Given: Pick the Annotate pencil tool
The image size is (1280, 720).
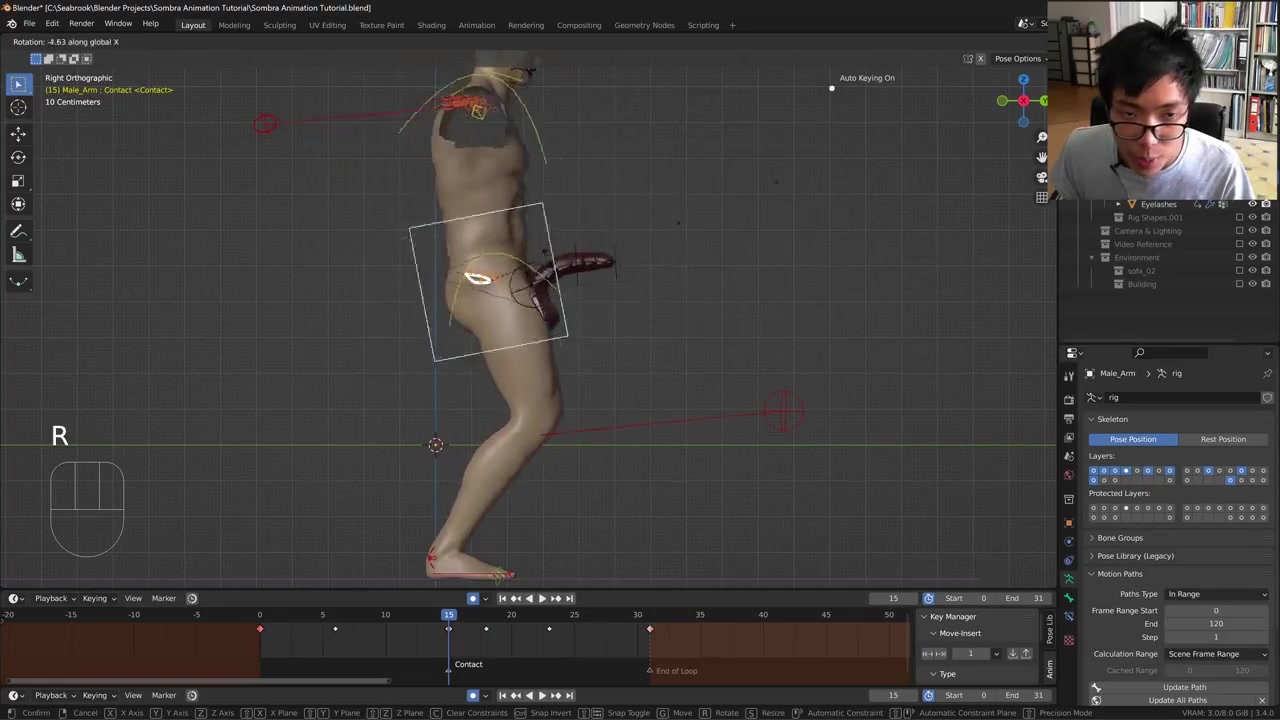Looking at the screenshot, I should [x=18, y=231].
